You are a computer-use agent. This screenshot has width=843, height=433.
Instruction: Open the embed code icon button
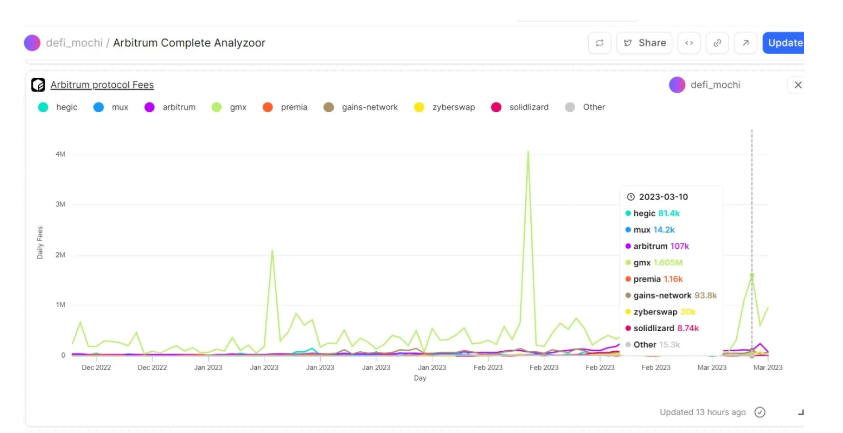coord(689,43)
